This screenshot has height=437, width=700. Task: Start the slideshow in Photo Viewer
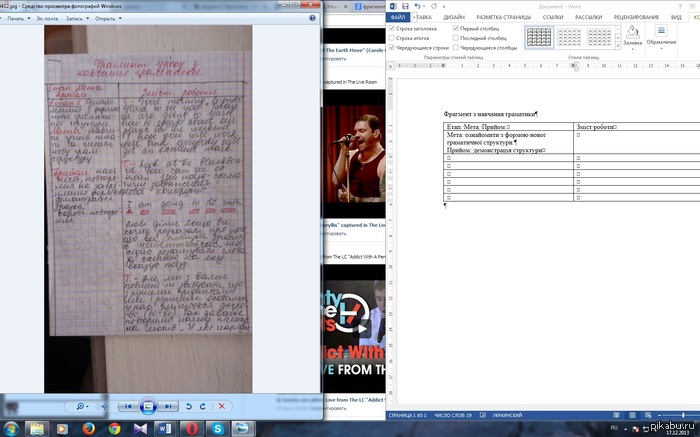pos(147,406)
